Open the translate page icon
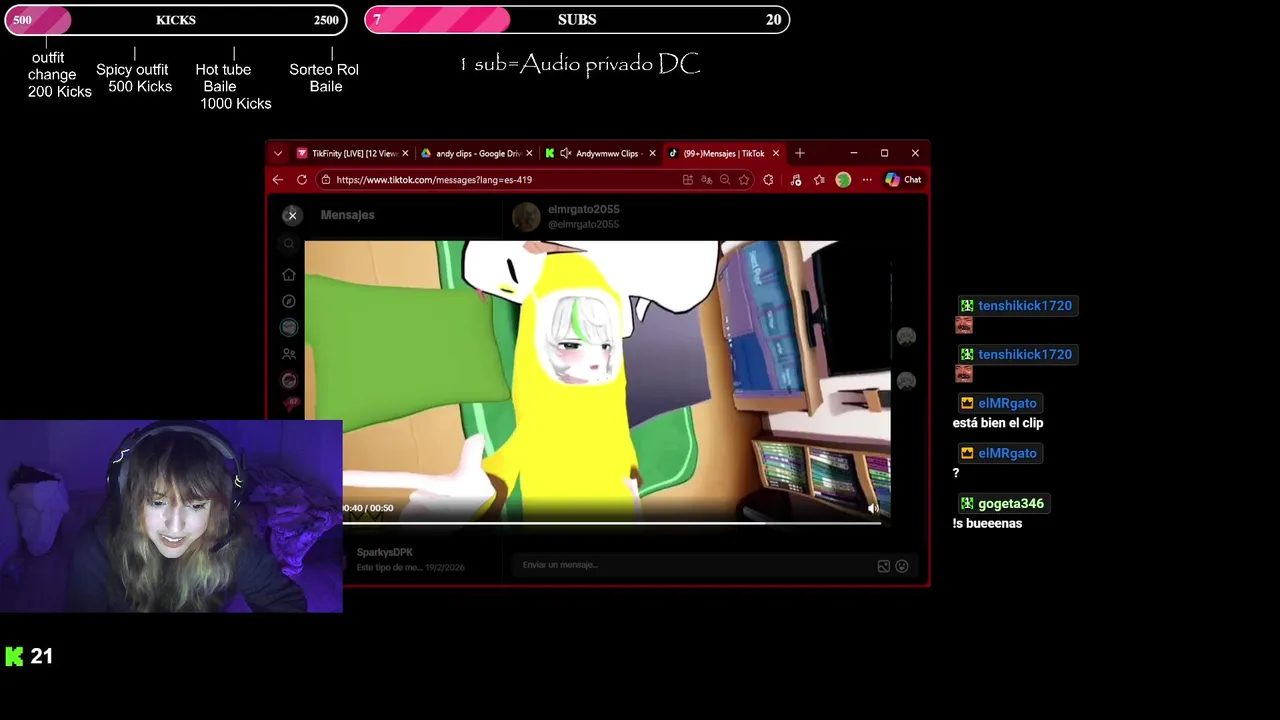Viewport: 1280px width, 720px height. point(706,180)
